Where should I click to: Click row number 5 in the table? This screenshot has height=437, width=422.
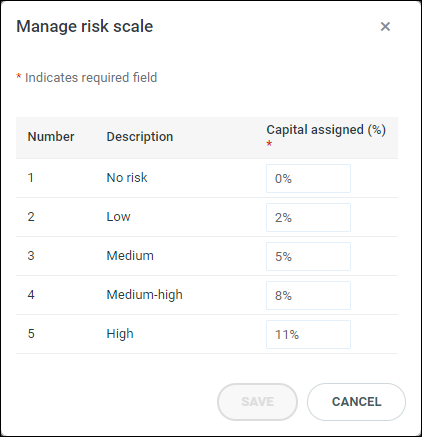point(31,334)
